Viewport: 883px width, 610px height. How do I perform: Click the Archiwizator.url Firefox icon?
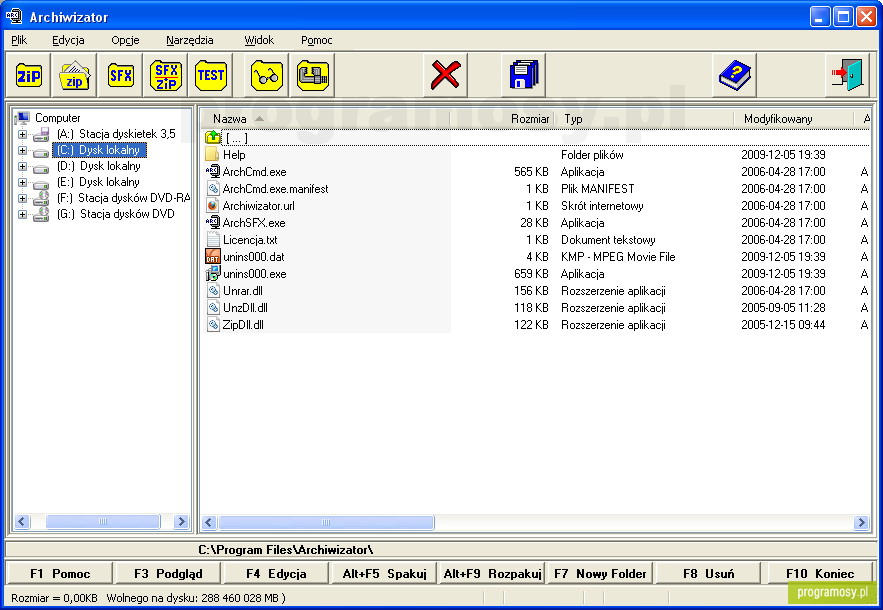point(212,206)
